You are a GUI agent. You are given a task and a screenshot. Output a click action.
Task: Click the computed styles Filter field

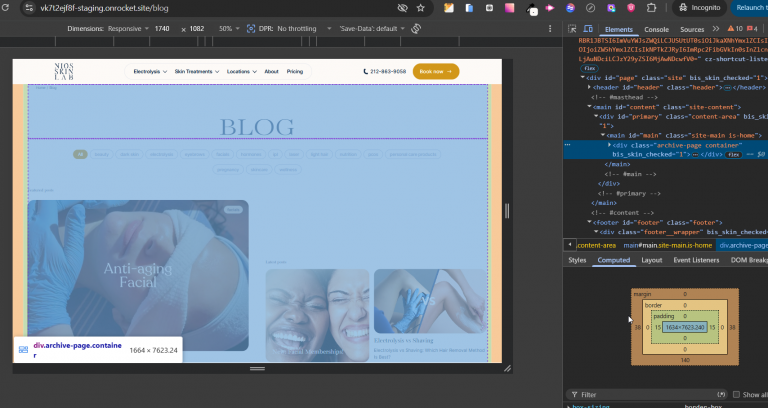point(648,394)
